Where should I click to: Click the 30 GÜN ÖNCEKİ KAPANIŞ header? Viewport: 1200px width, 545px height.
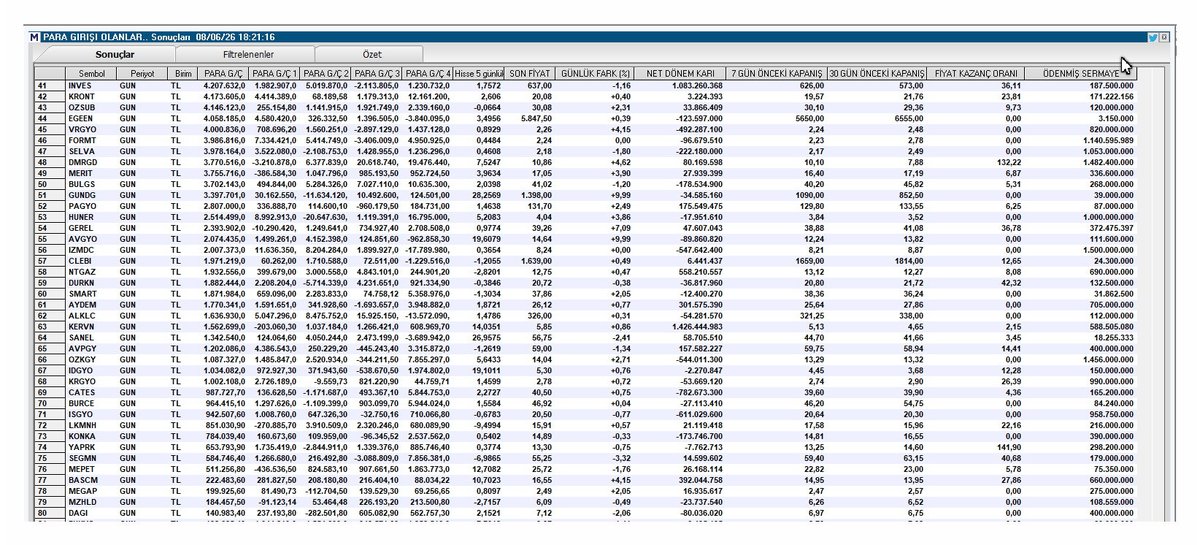878,74
